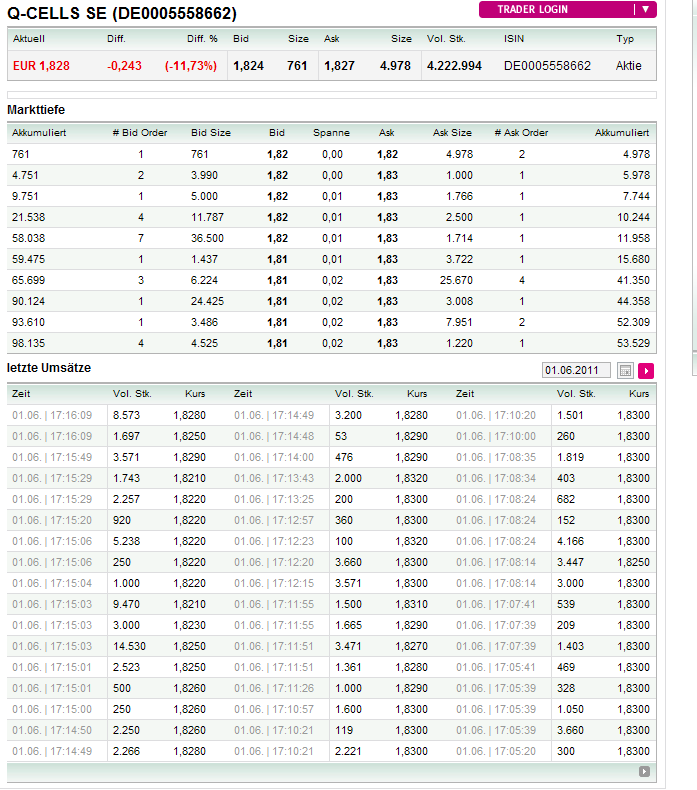
Task: Click the Bid Size column header
Action: 210,133
